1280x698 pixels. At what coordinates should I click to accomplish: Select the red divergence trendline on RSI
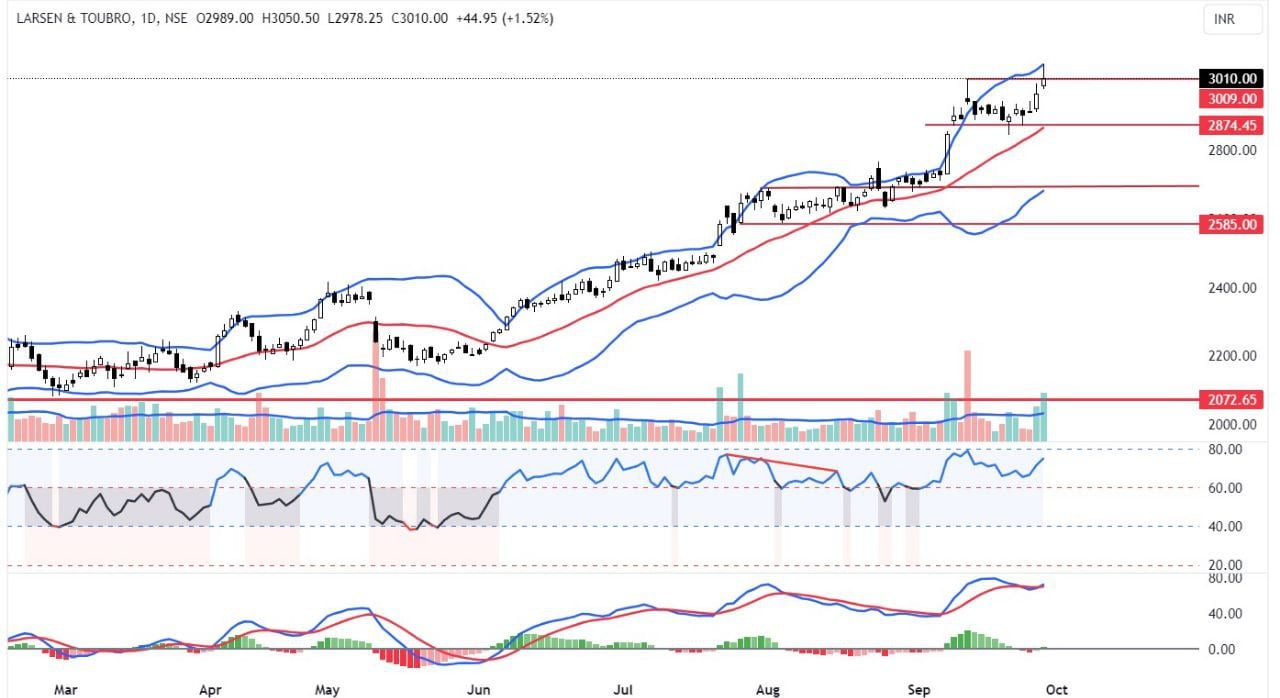[x=780, y=463]
